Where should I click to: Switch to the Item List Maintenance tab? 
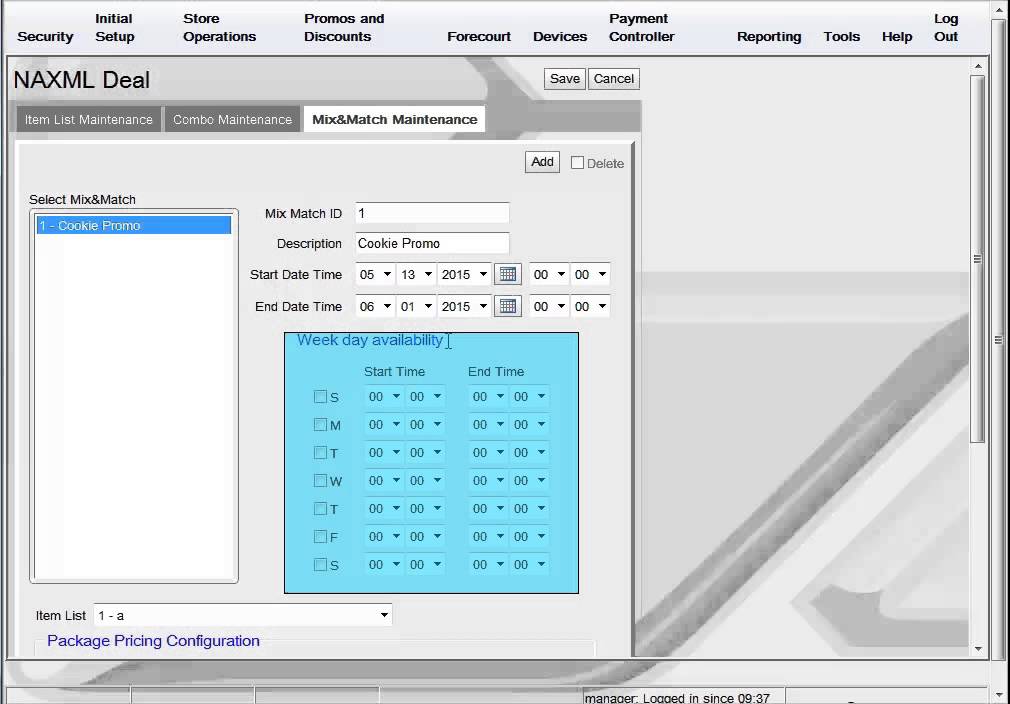pyautogui.click(x=88, y=120)
